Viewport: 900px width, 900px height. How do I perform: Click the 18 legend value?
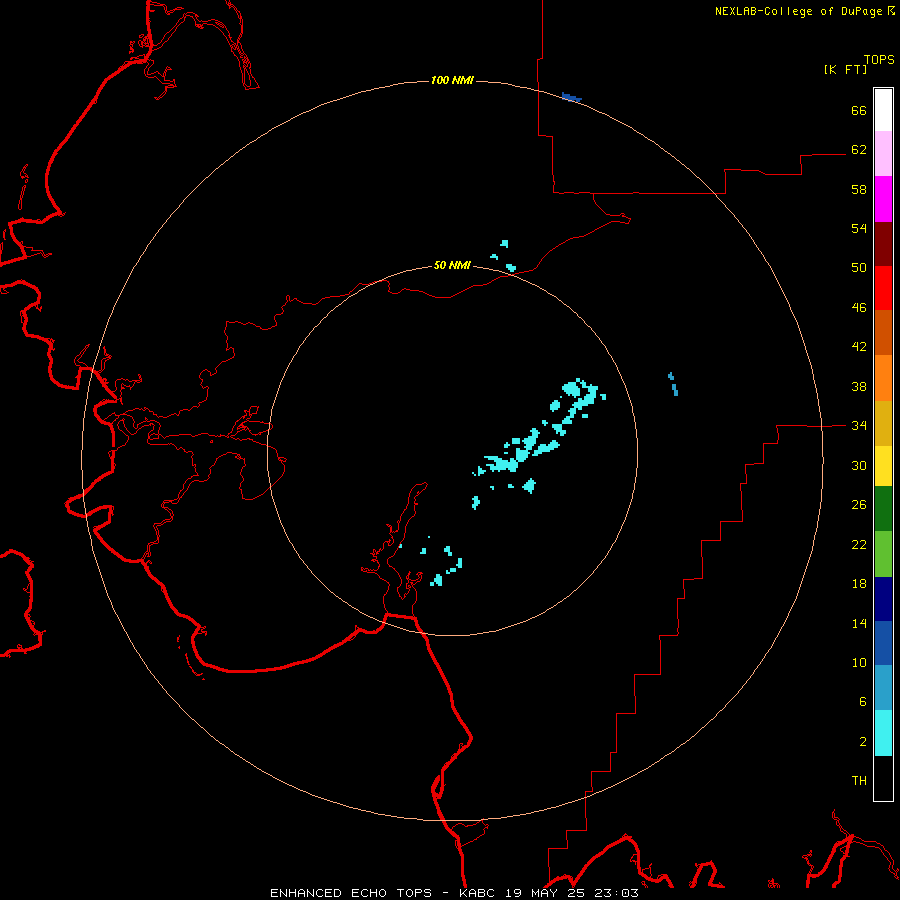tap(859, 583)
